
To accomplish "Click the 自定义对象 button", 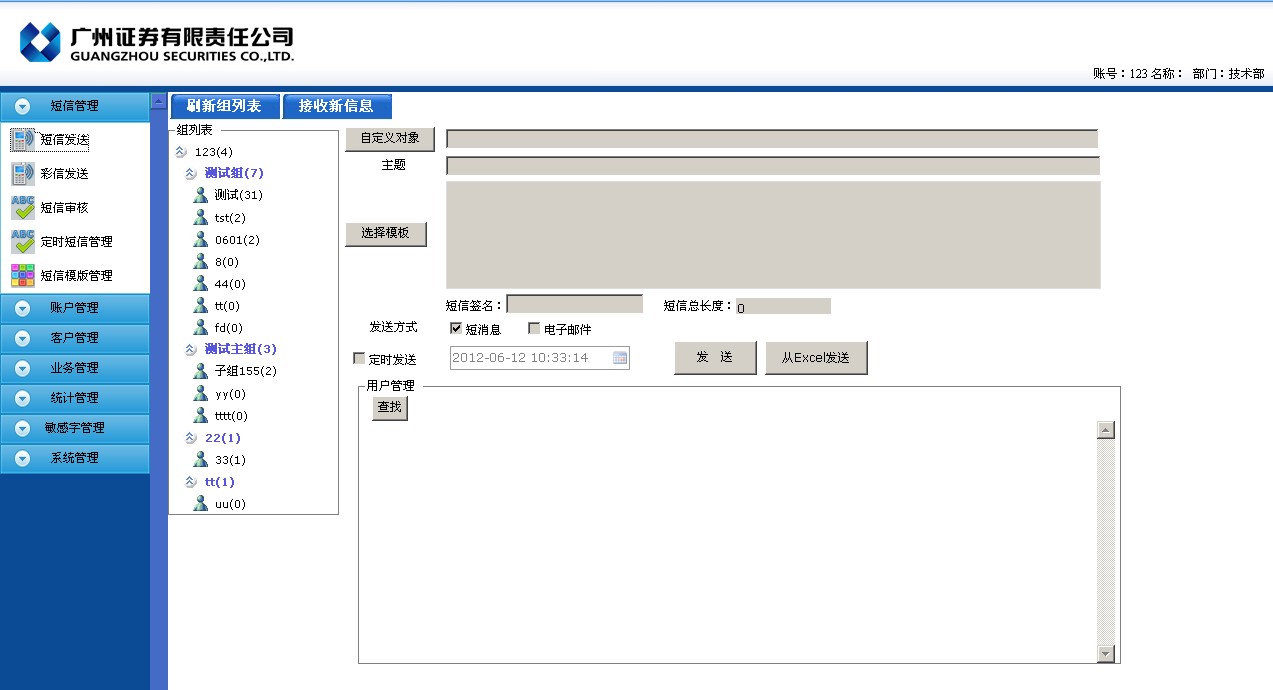I will 390,138.
